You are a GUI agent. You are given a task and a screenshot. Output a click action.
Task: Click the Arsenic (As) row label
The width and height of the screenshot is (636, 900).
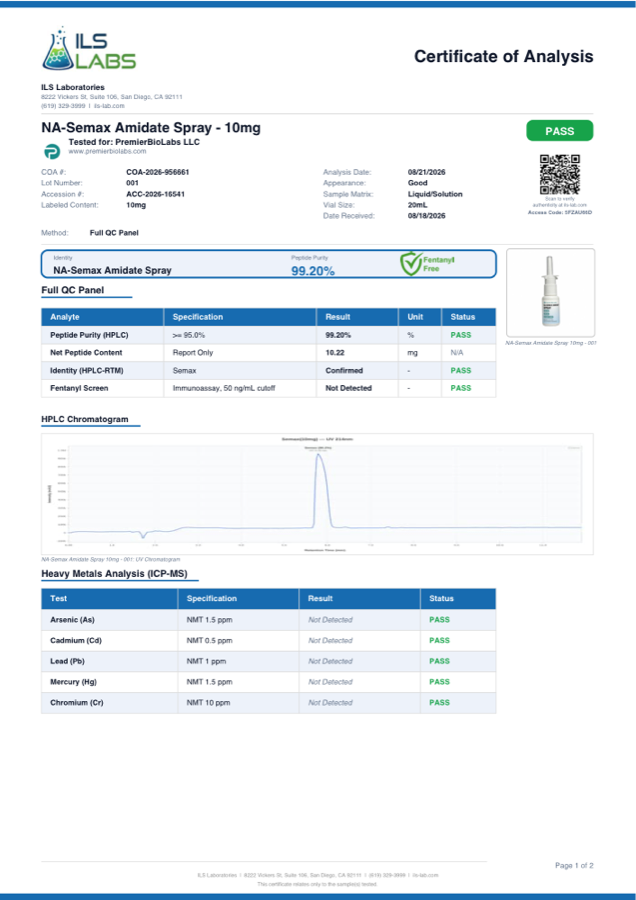[72, 620]
